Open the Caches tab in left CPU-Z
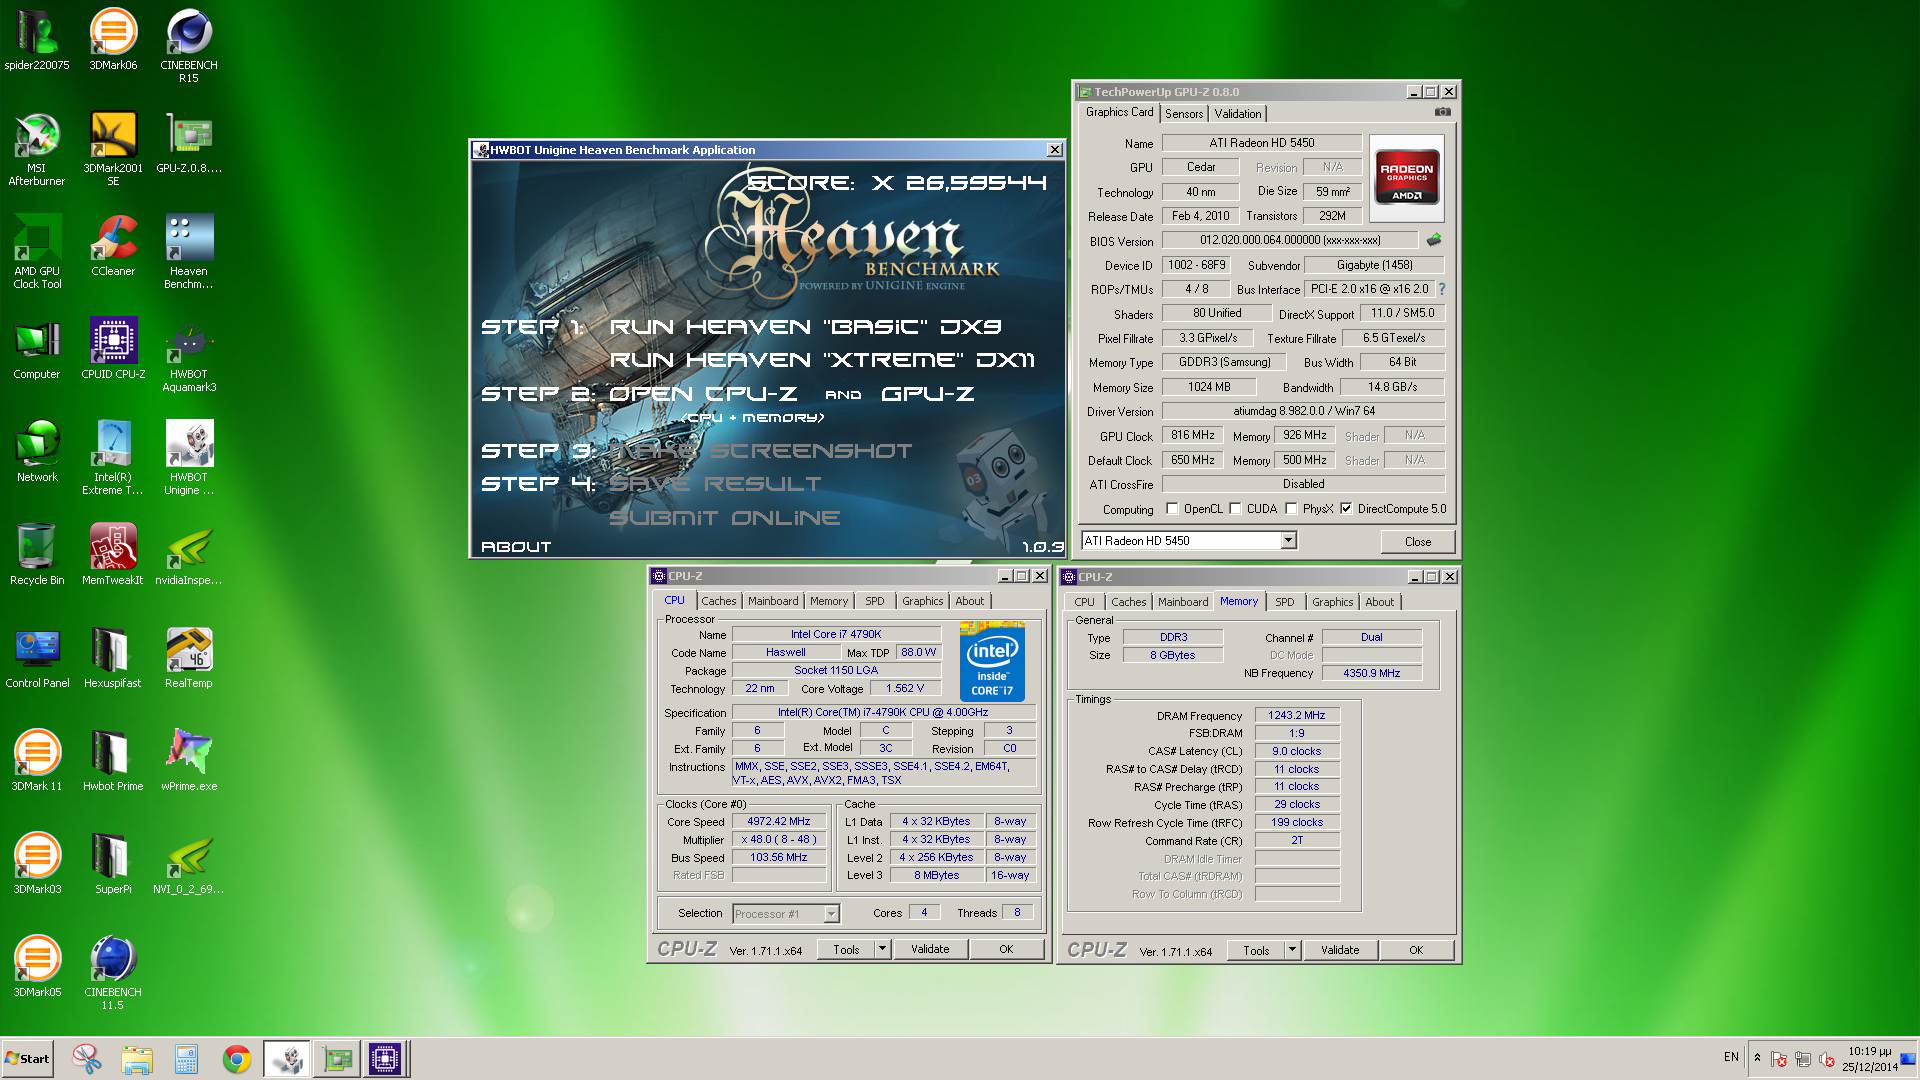The height and width of the screenshot is (1080, 1920). click(718, 601)
